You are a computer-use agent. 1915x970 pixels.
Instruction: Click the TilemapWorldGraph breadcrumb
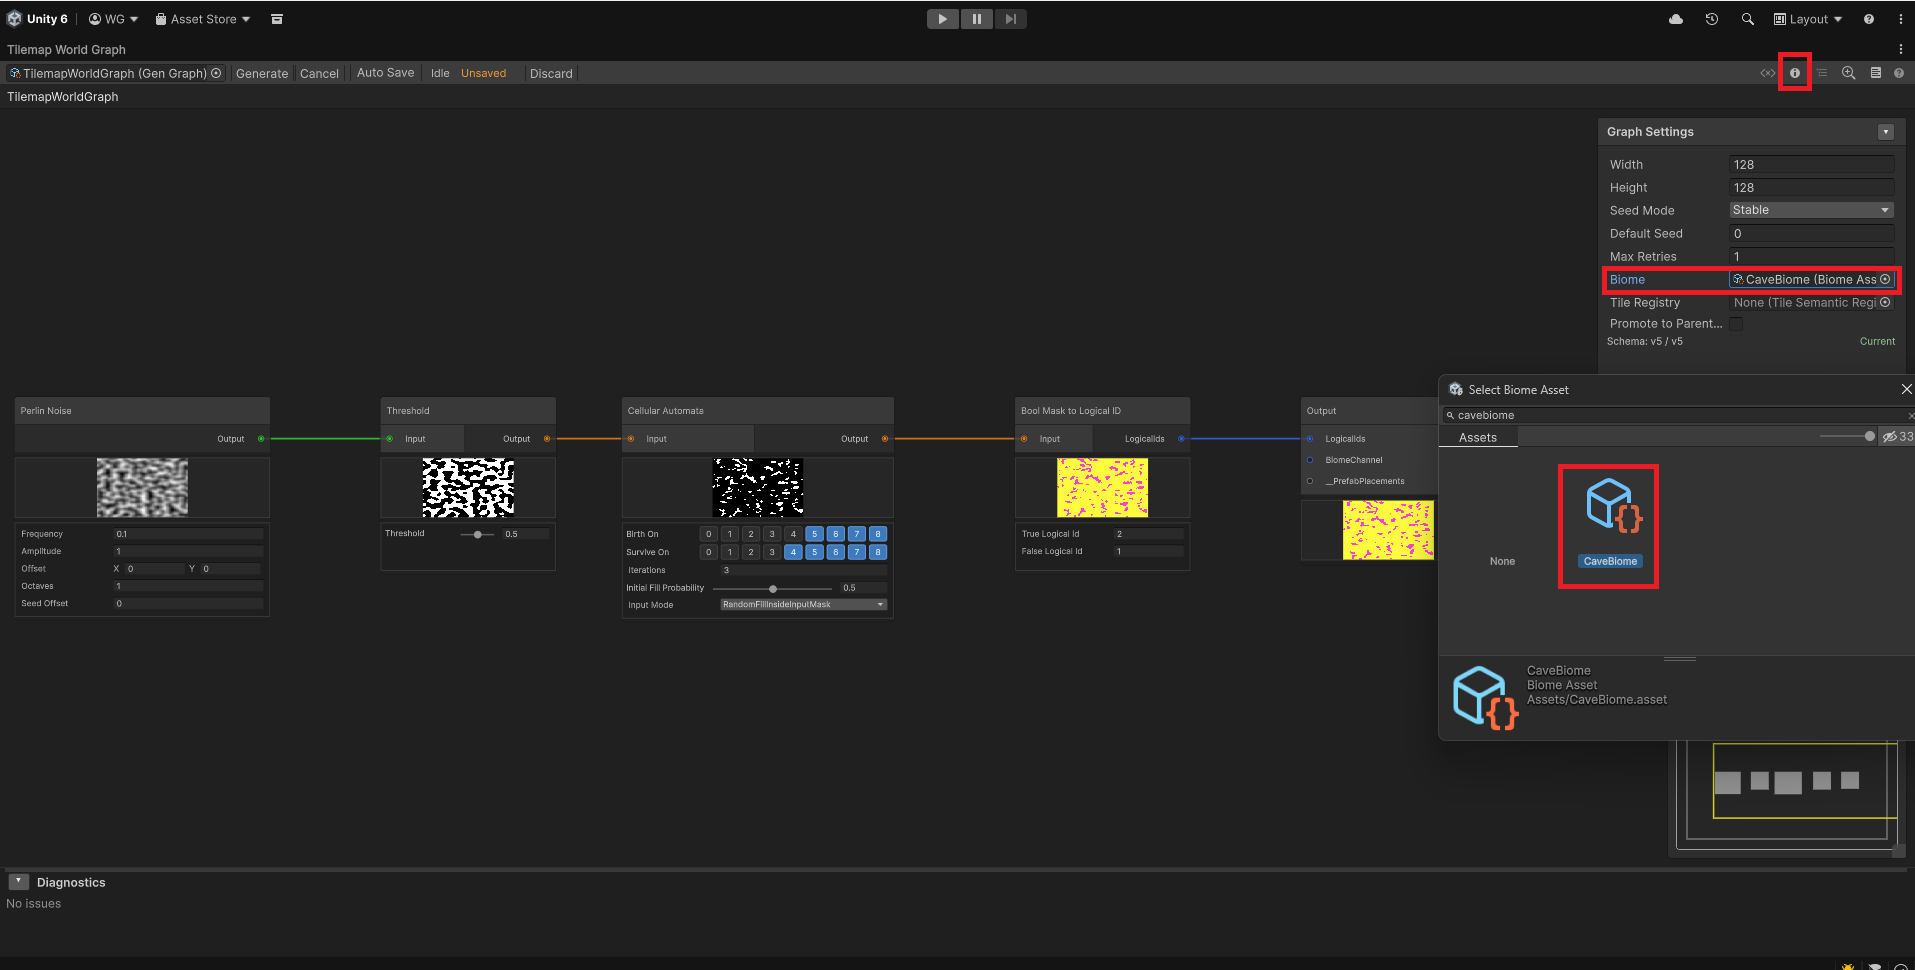pyautogui.click(x=63, y=97)
